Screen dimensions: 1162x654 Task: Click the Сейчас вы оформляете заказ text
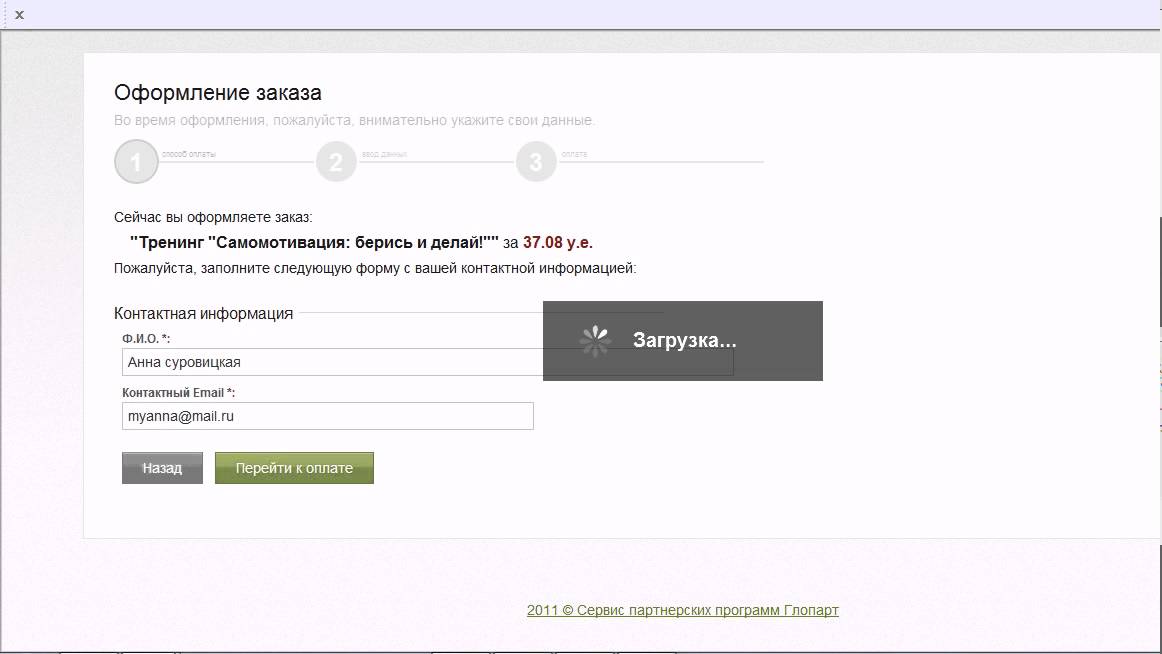coord(213,217)
